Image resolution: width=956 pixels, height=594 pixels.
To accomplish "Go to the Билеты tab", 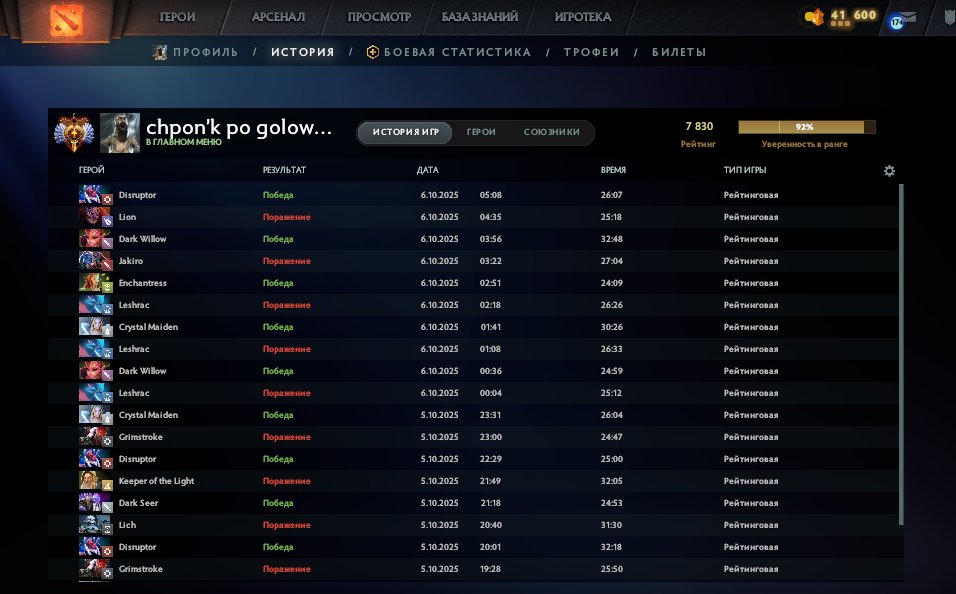I will pos(679,52).
